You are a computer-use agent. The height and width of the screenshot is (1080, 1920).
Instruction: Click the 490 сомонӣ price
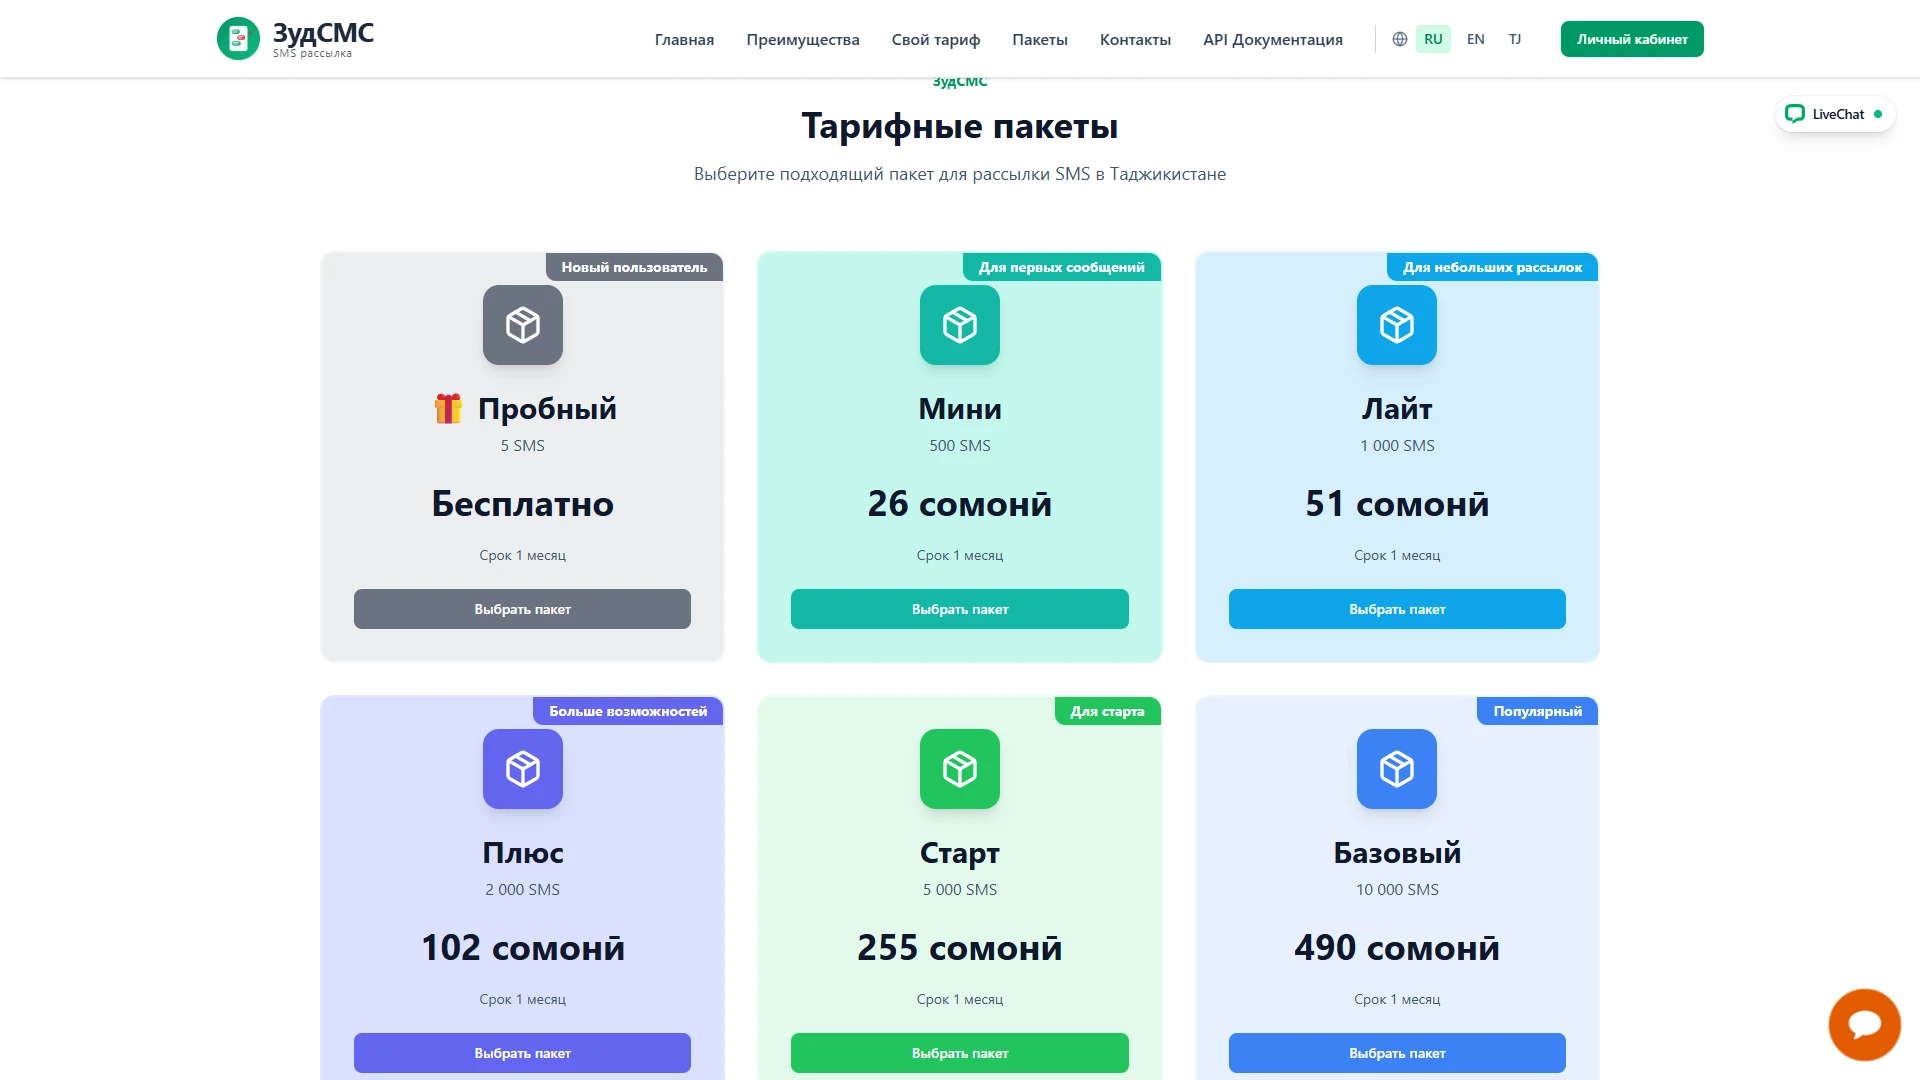point(1397,948)
